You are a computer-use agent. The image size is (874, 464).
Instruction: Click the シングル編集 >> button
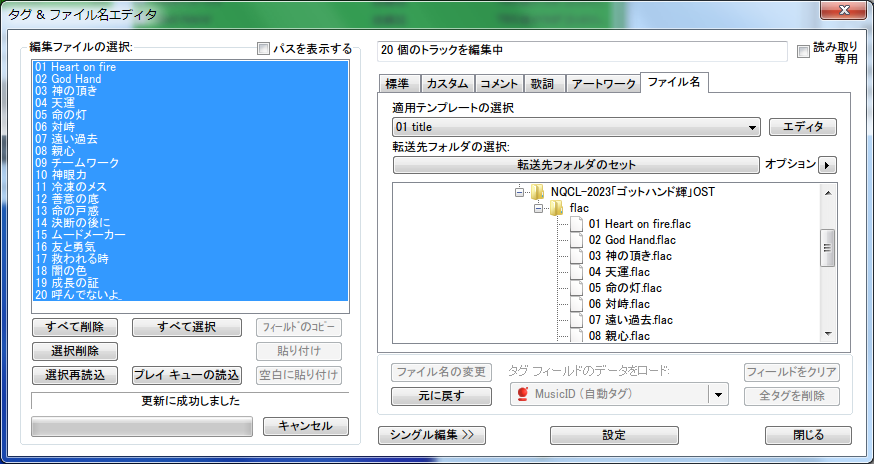tap(432, 436)
